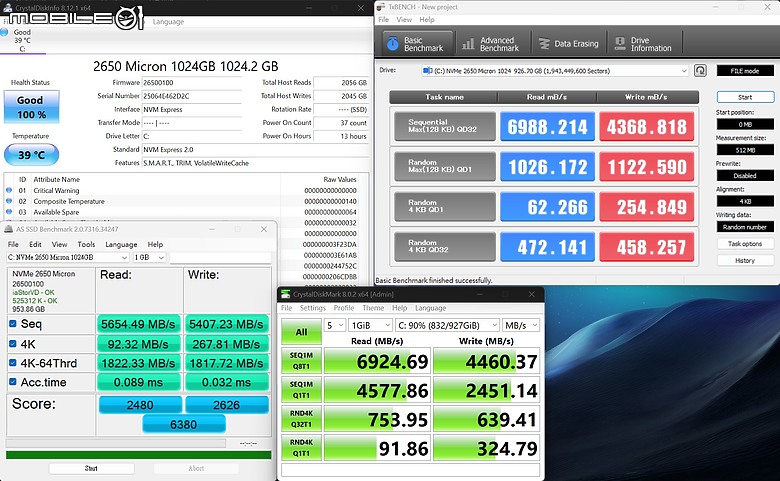This screenshot has width=780, height=481.
Task: Click the TxBENCH refresh drive icon
Action: point(700,71)
